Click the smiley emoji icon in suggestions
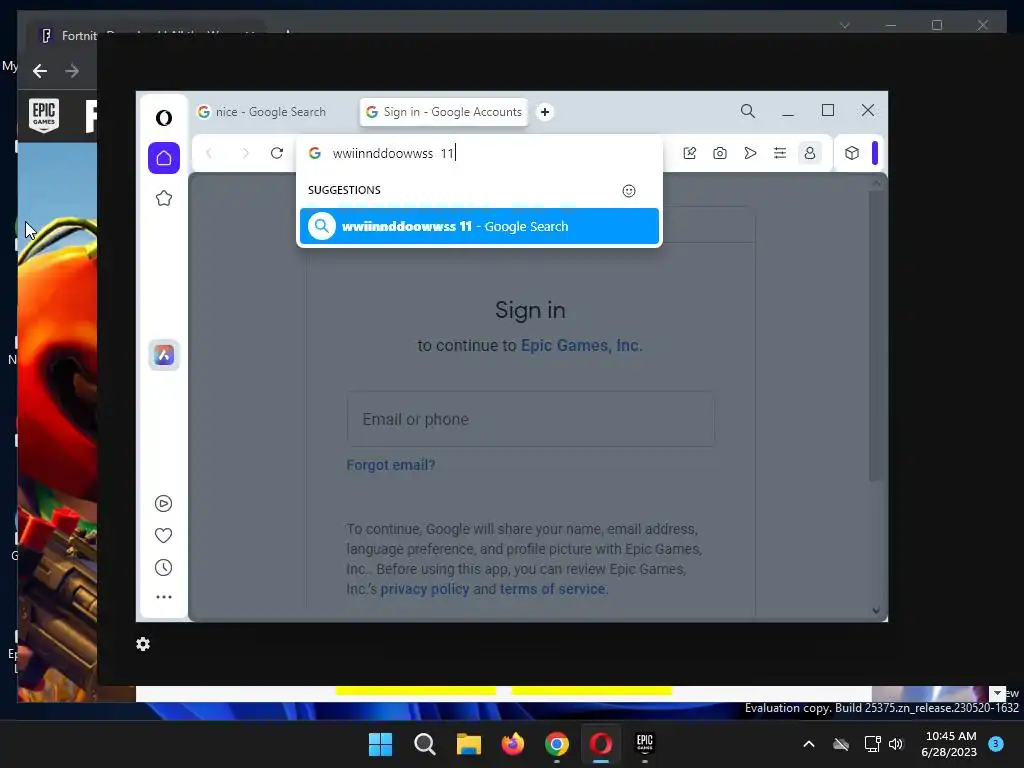Screen dimensions: 1024x768 click(x=629, y=191)
